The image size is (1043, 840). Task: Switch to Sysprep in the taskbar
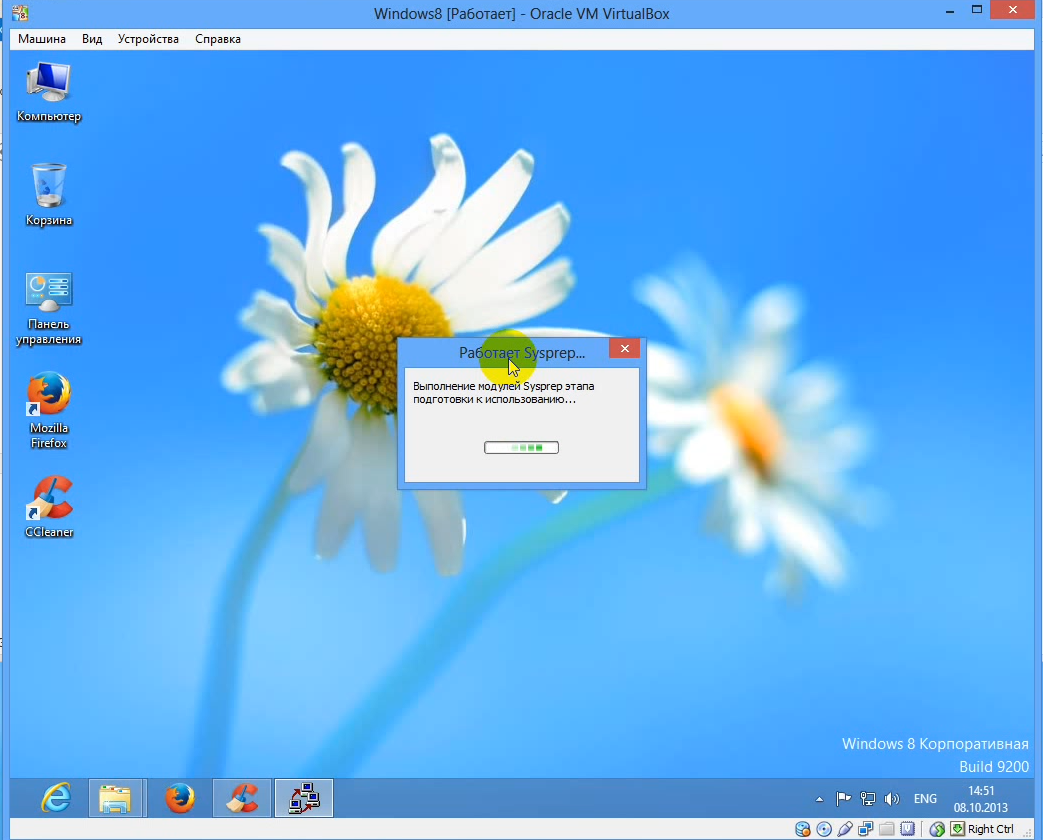pyautogui.click(x=304, y=797)
